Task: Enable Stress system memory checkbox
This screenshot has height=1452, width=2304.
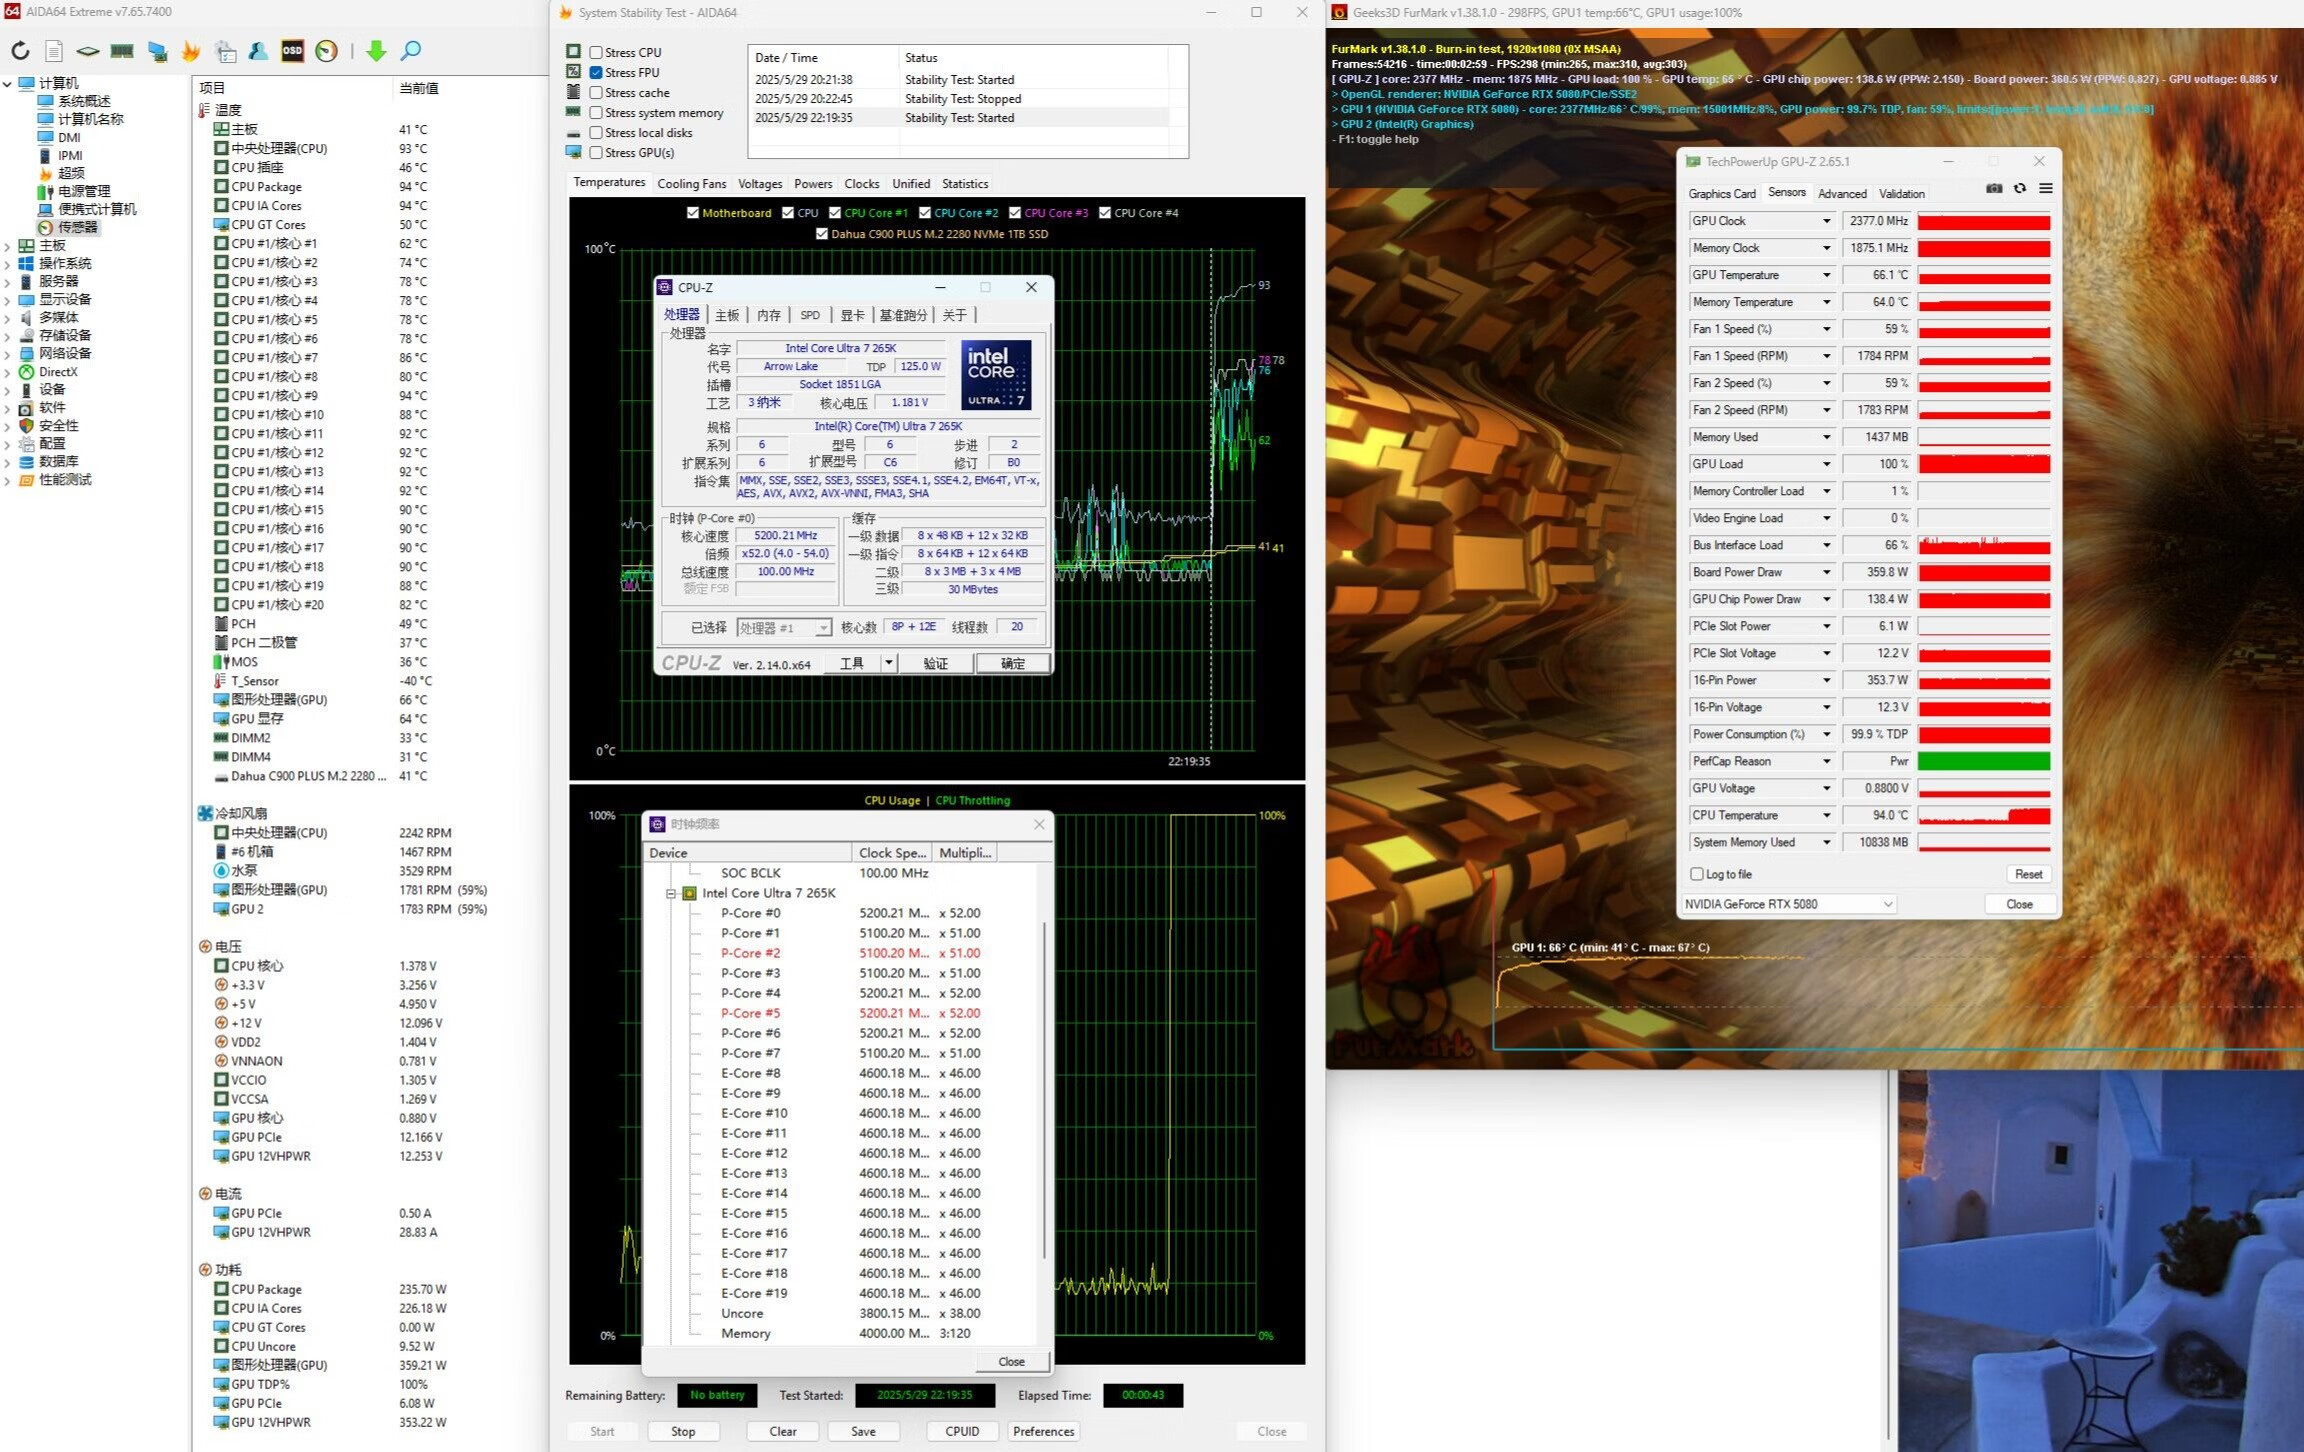Action: pyautogui.click(x=596, y=112)
